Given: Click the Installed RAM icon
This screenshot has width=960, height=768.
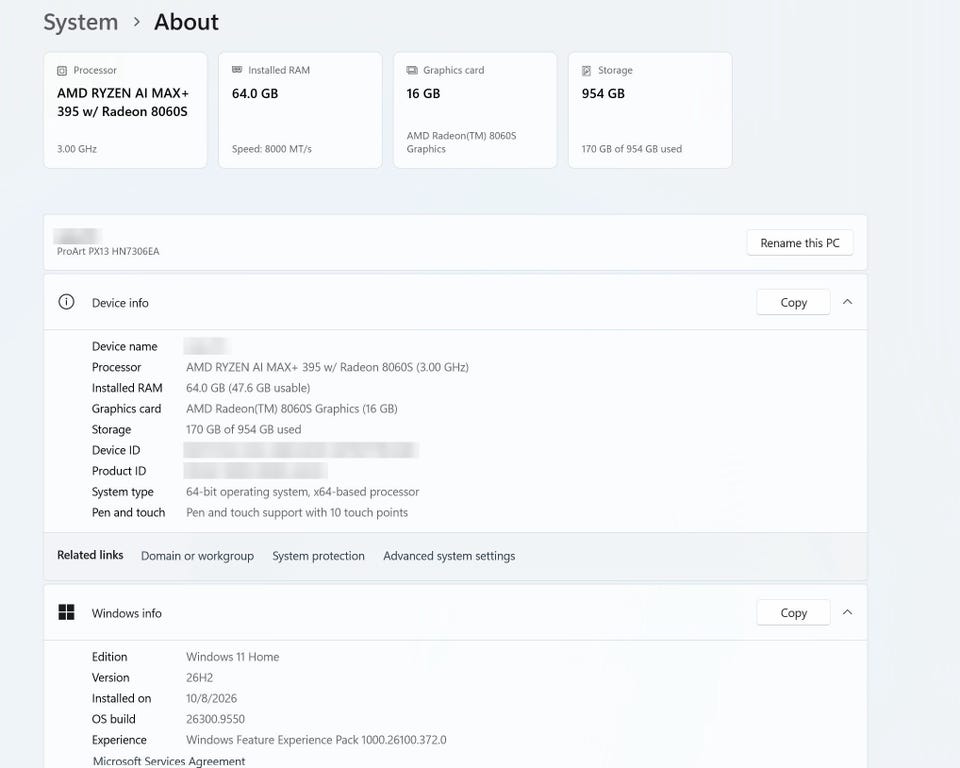Looking at the screenshot, I should [x=237, y=70].
